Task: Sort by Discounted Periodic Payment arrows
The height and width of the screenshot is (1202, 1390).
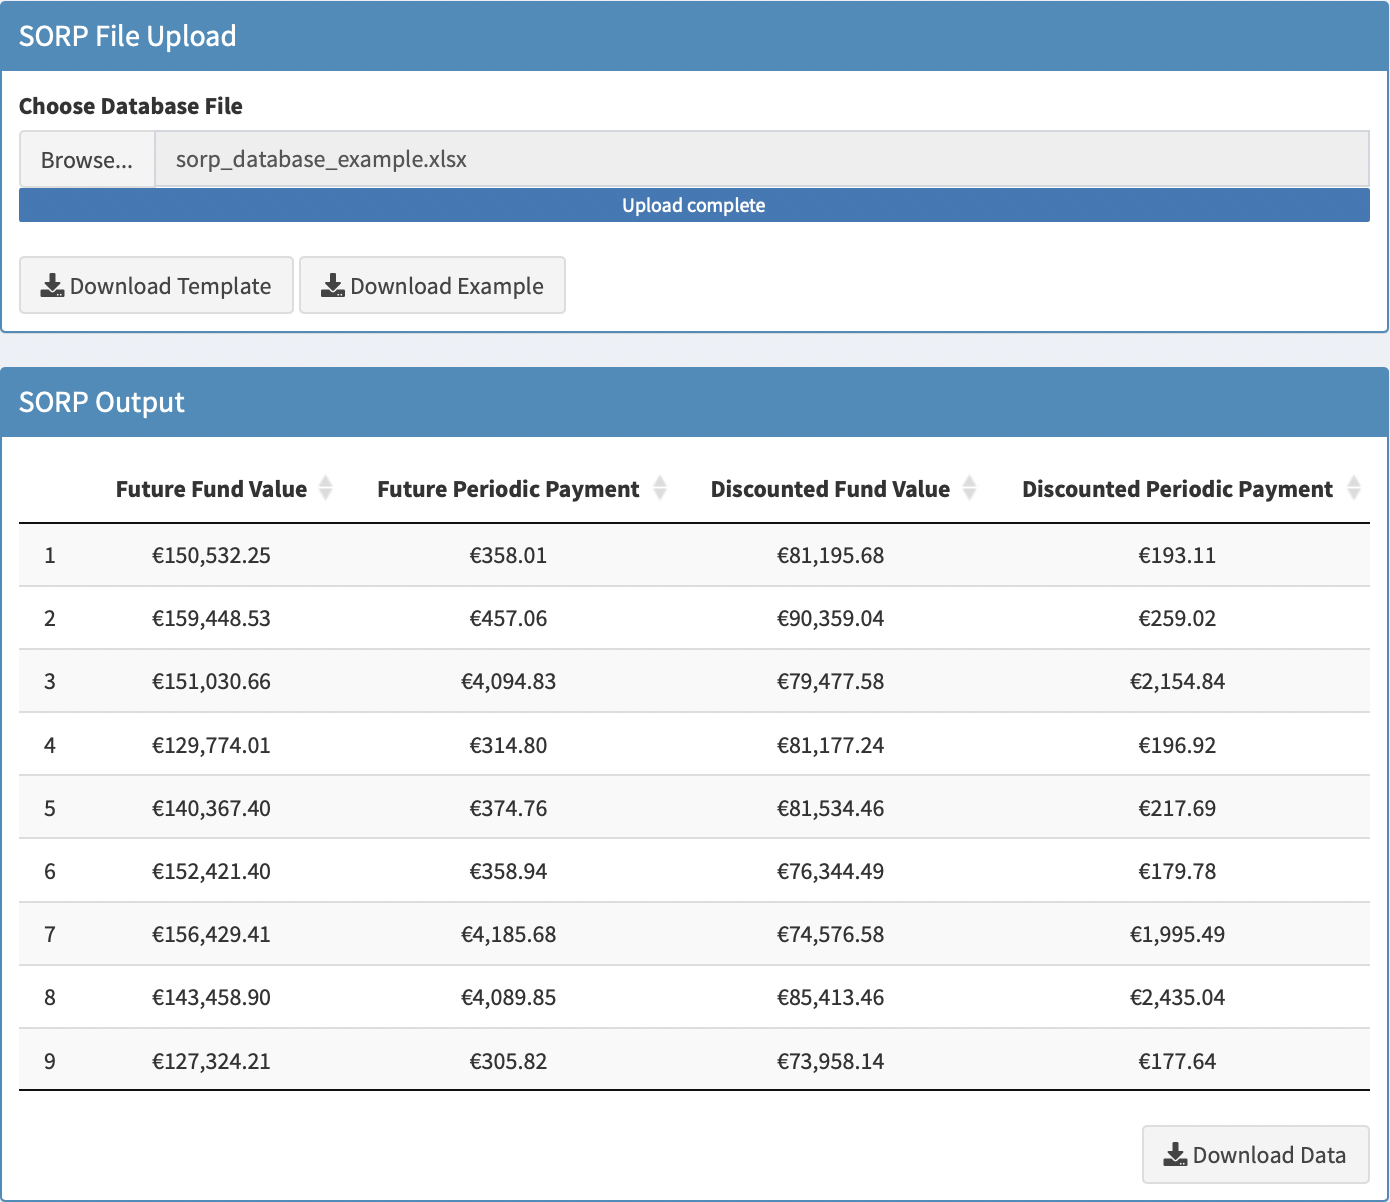Action: tap(1353, 488)
